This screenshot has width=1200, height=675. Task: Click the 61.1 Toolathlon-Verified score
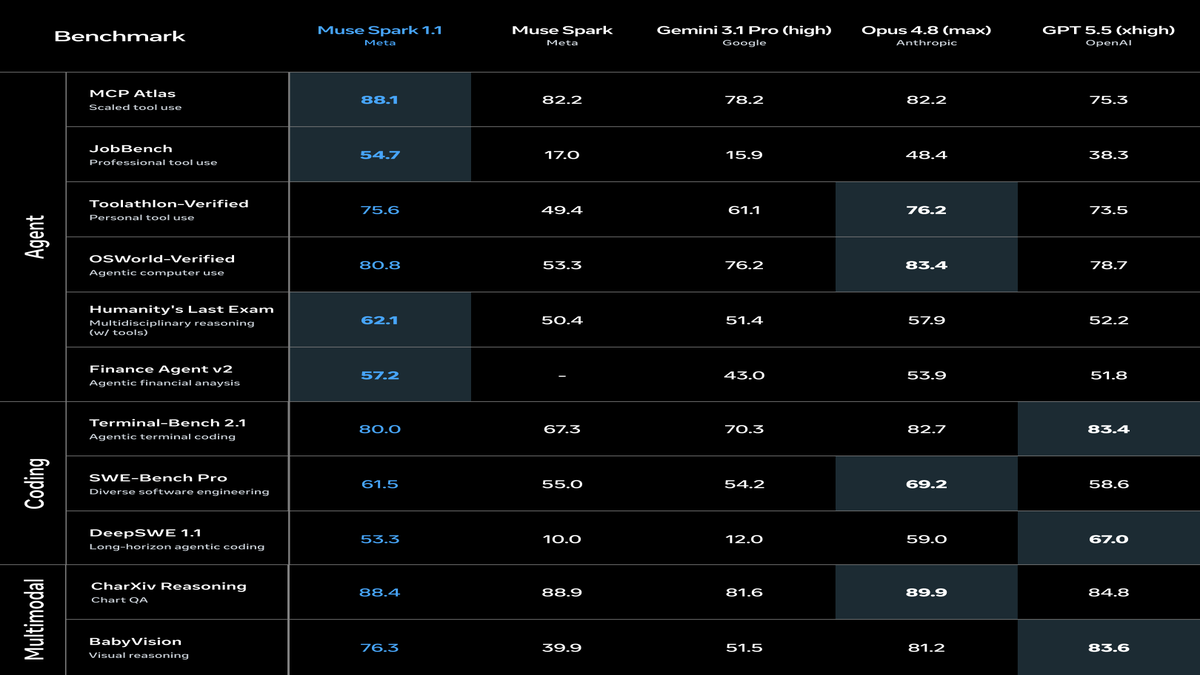[744, 210]
